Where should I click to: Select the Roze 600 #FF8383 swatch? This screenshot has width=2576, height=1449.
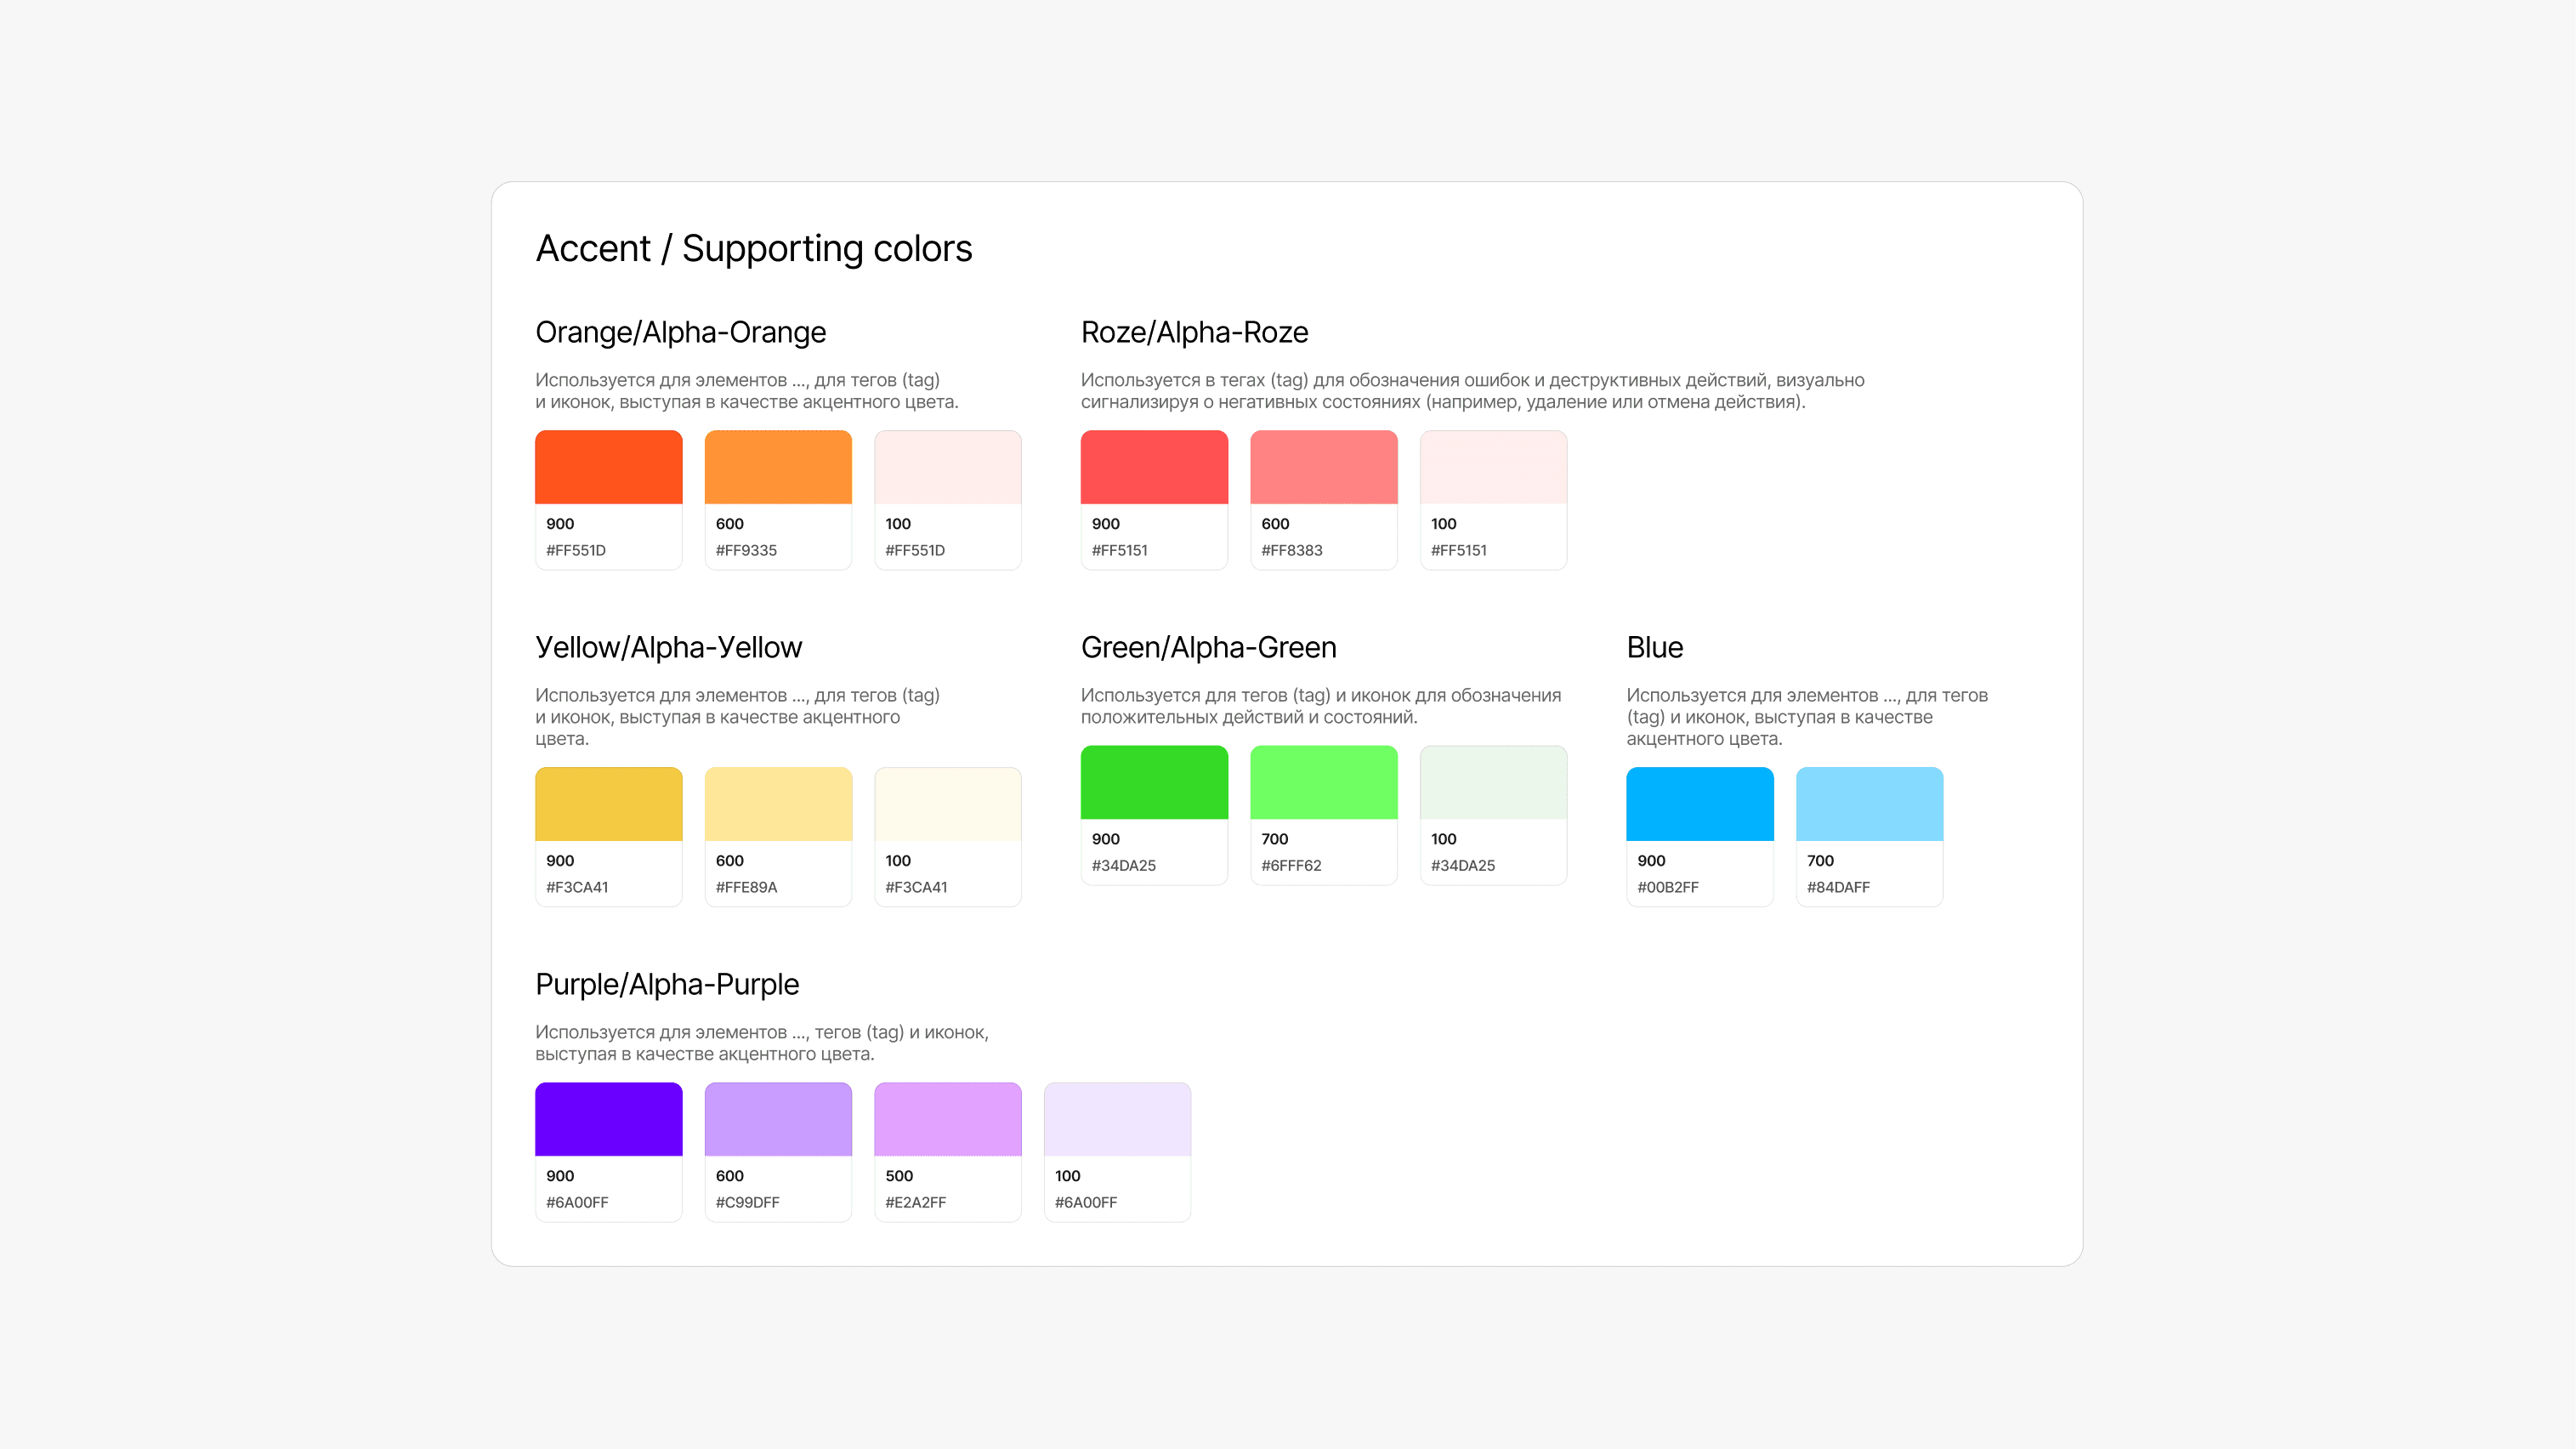(1324, 500)
